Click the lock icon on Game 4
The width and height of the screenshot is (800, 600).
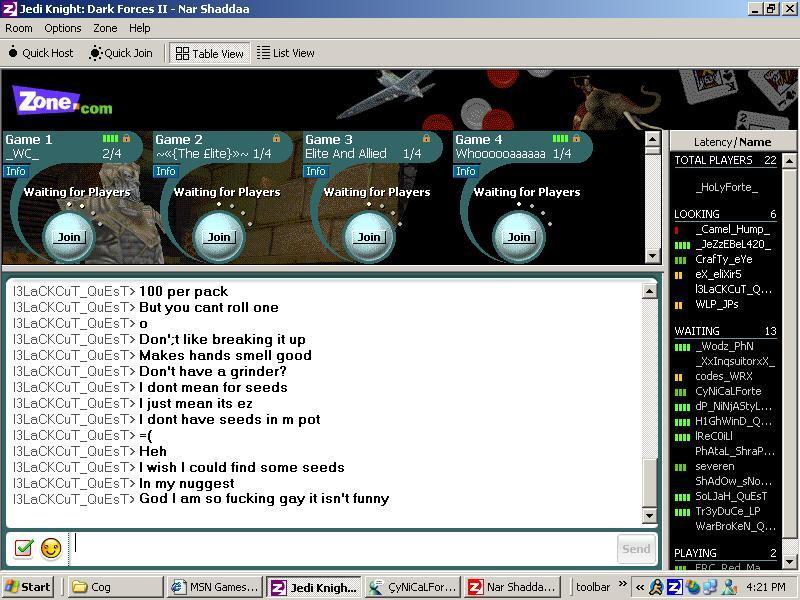577,138
